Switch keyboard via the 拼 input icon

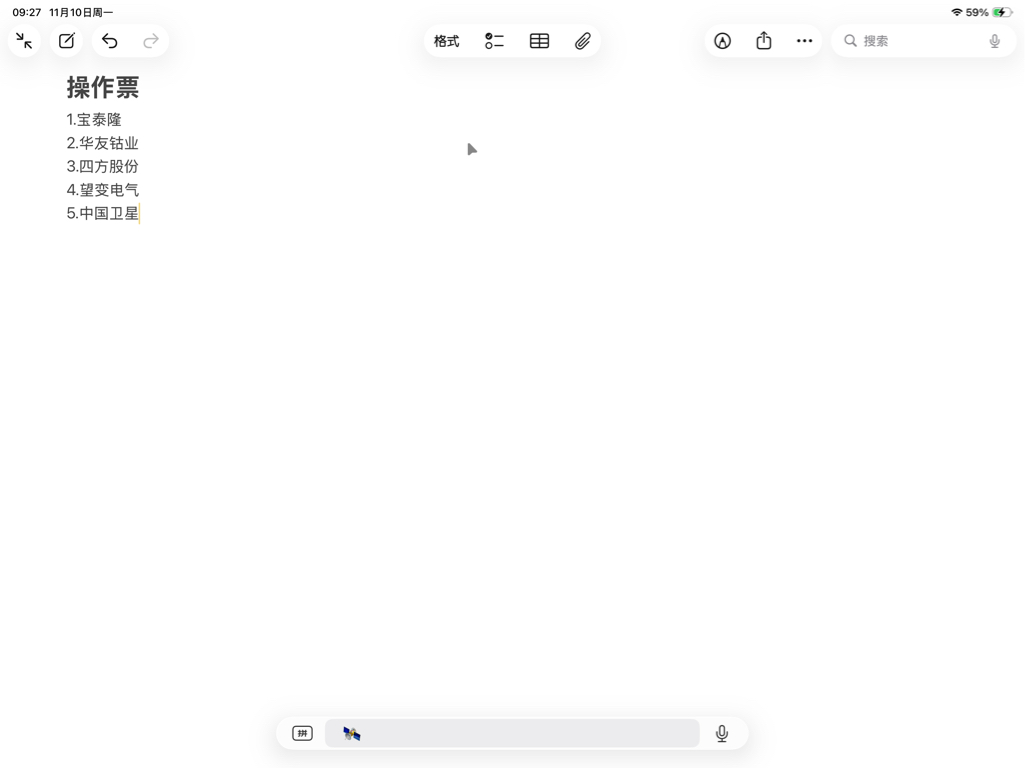coord(302,733)
